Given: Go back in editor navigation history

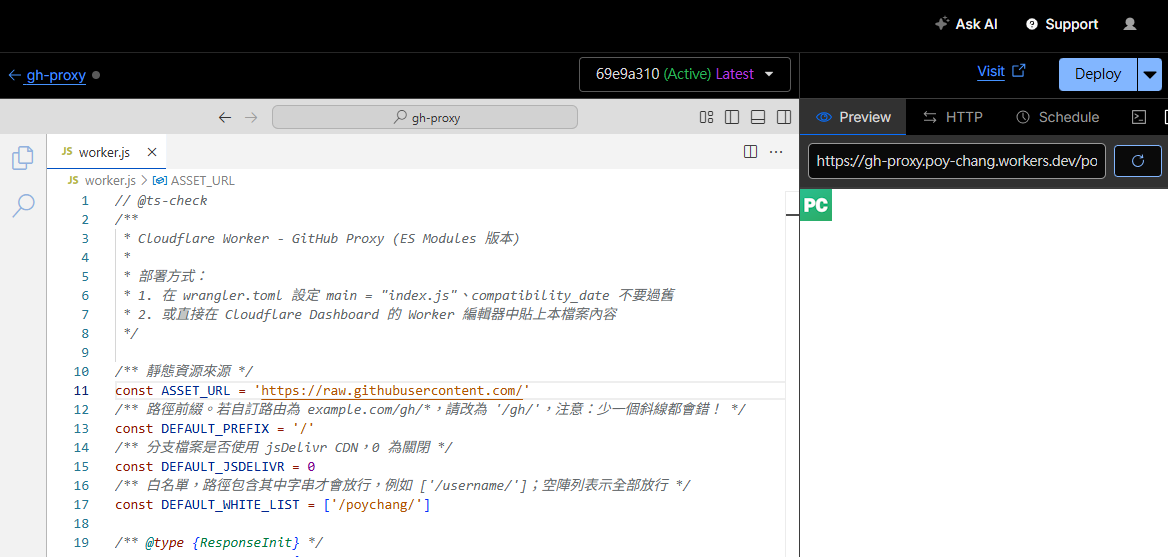Looking at the screenshot, I should (x=225, y=117).
